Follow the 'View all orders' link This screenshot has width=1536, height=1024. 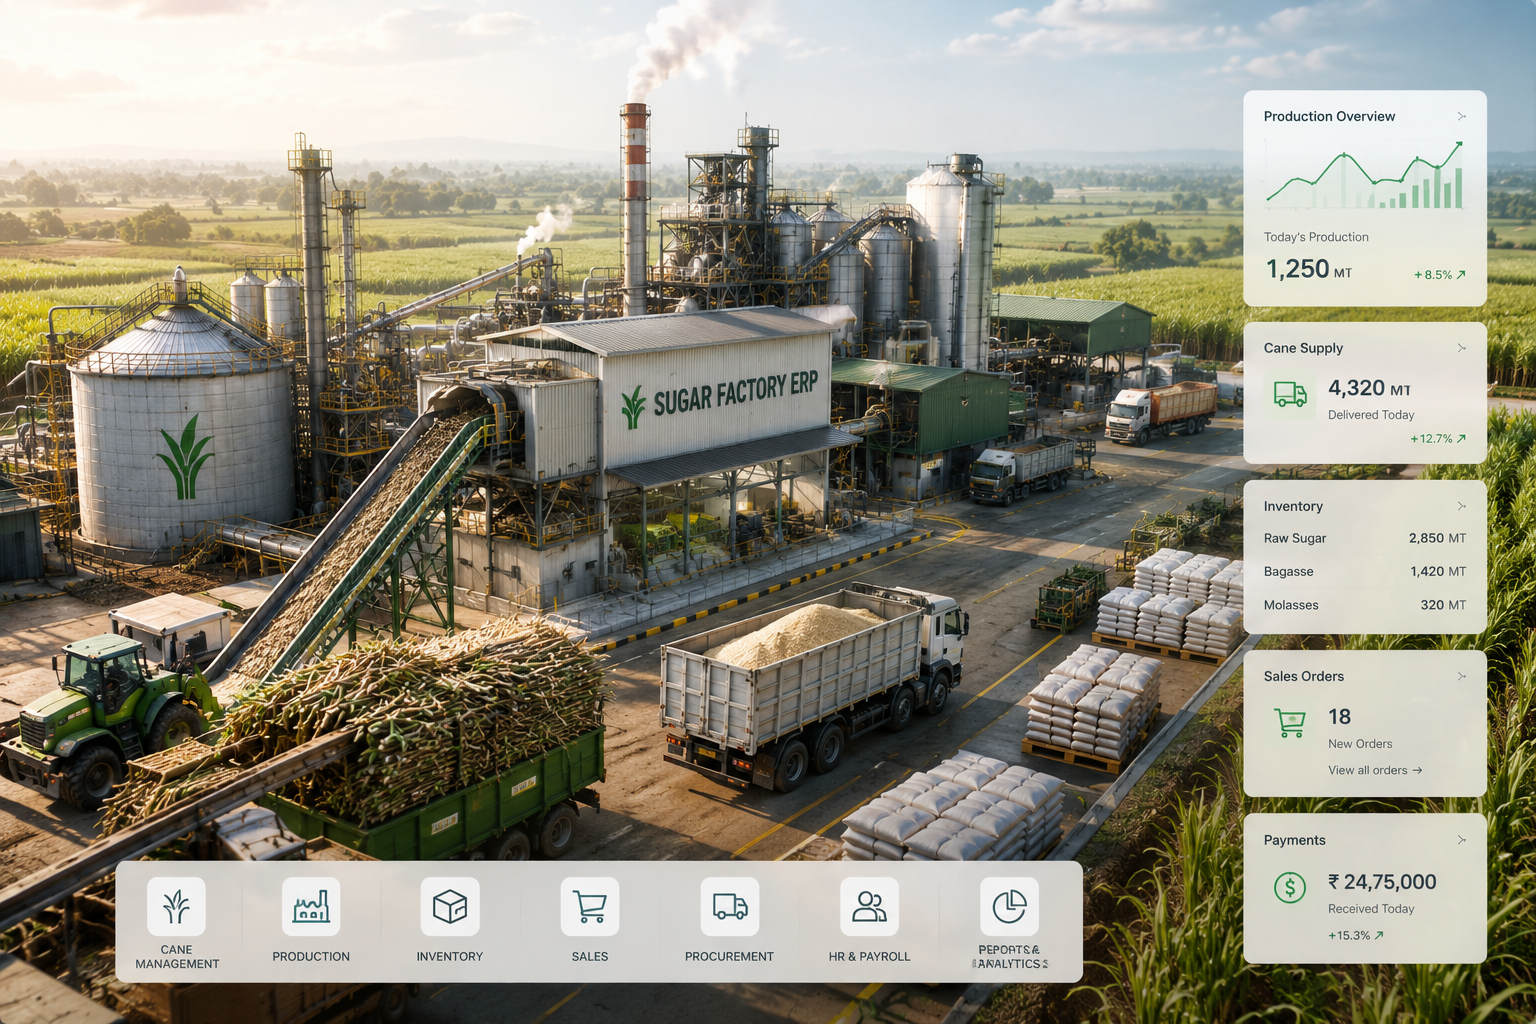(1375, 770)
